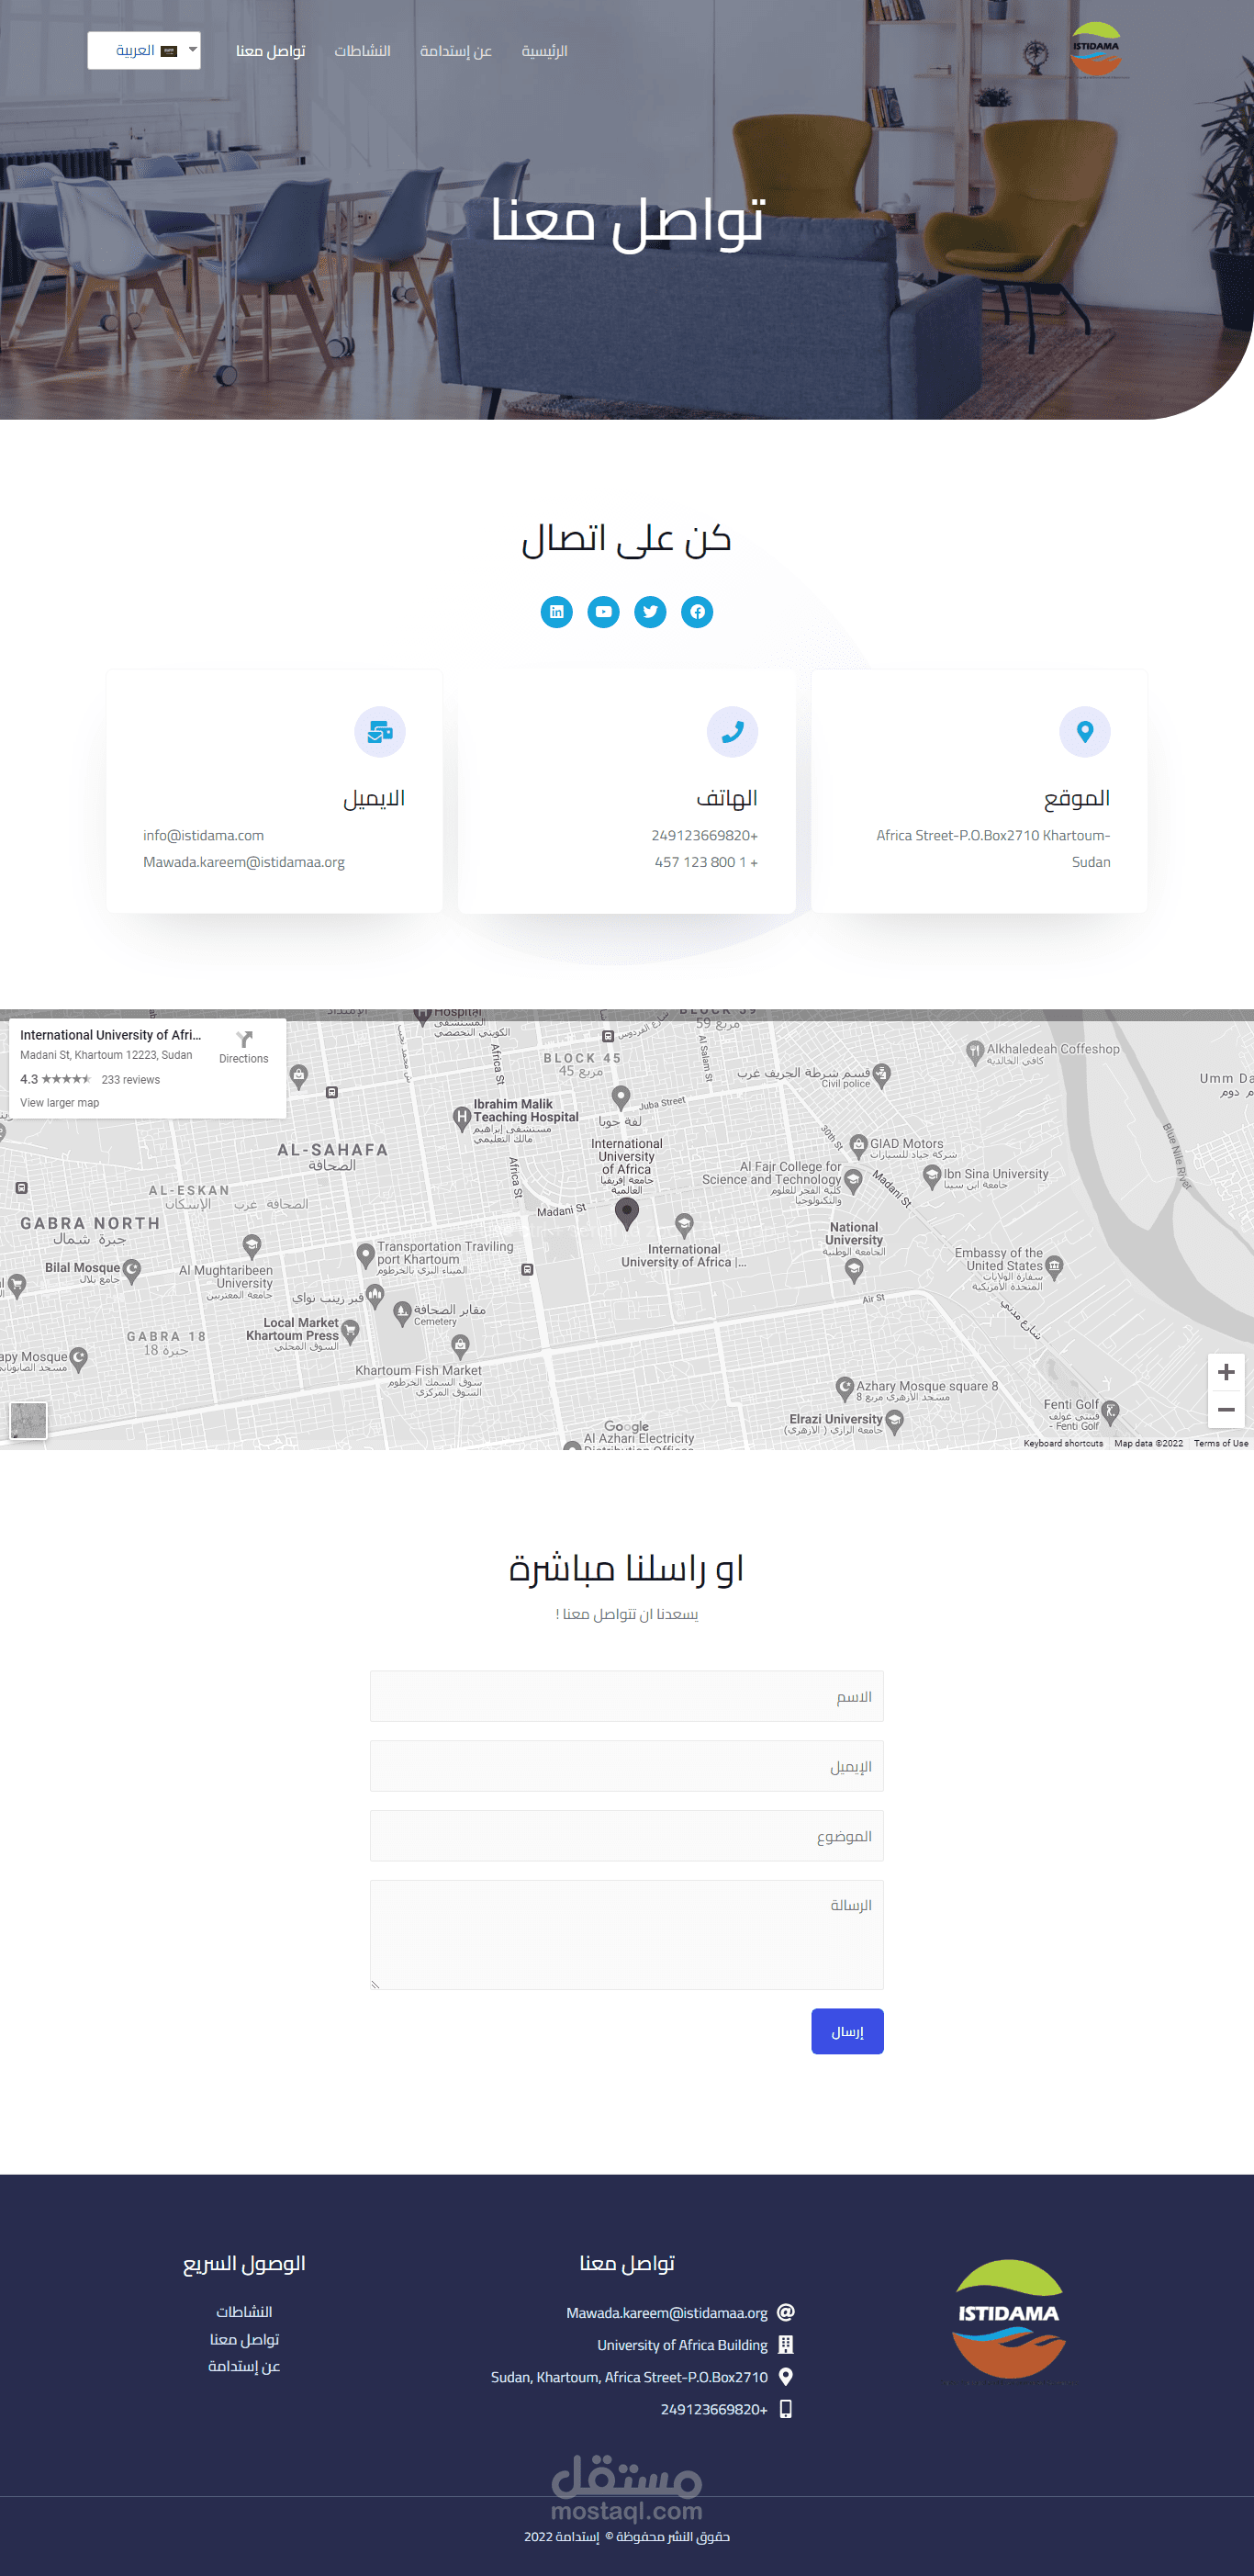Select the Ibrahim Malik Teaching Hospital marker

pos(461,1119)
